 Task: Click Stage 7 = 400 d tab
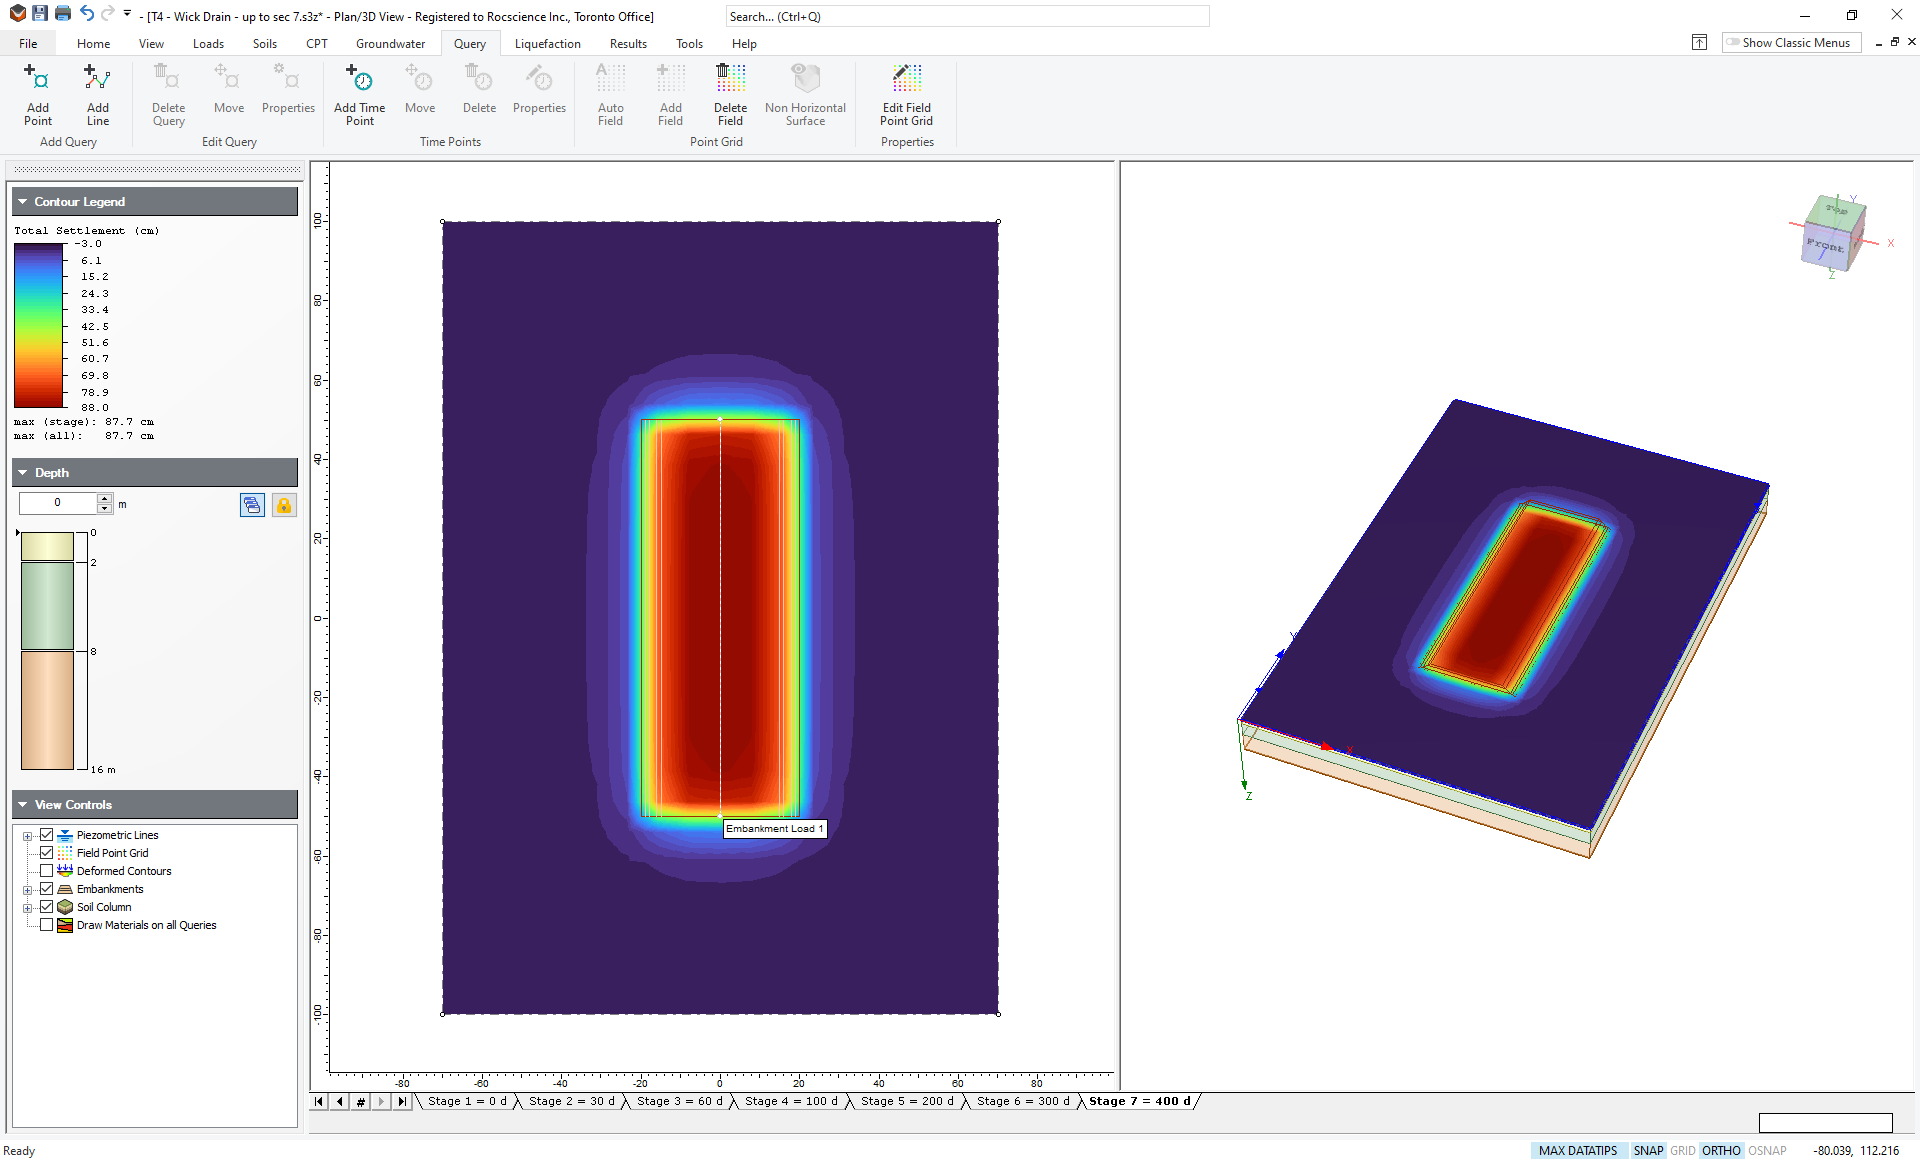pos(1142,1101)
